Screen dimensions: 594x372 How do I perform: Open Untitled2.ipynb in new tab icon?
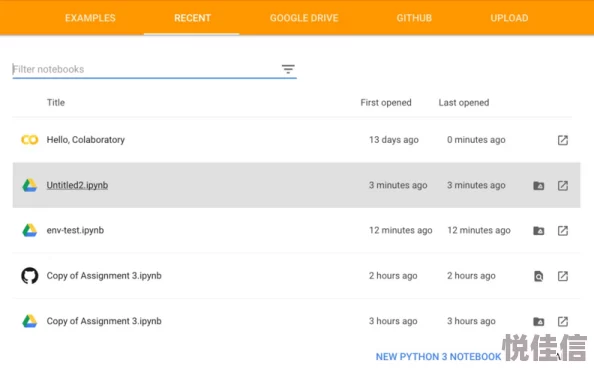563,185
